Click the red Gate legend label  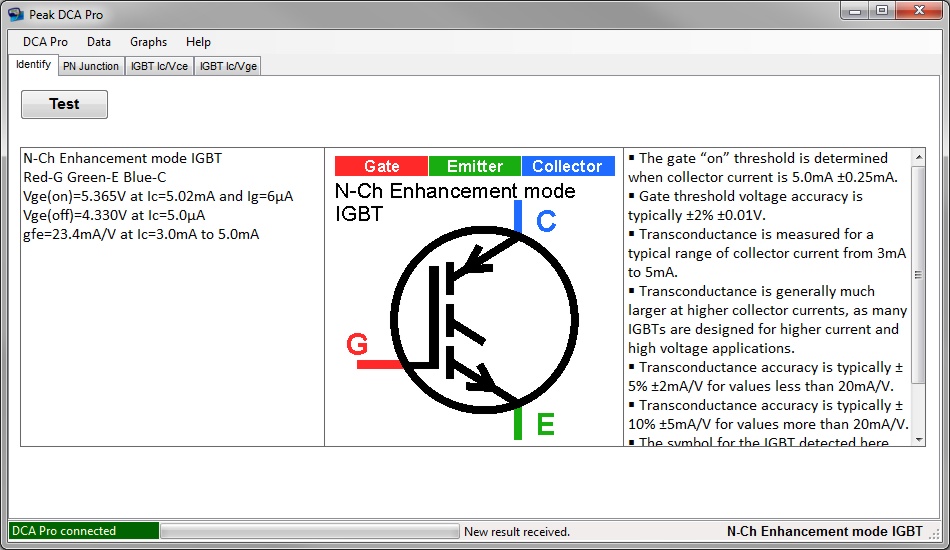382,166
